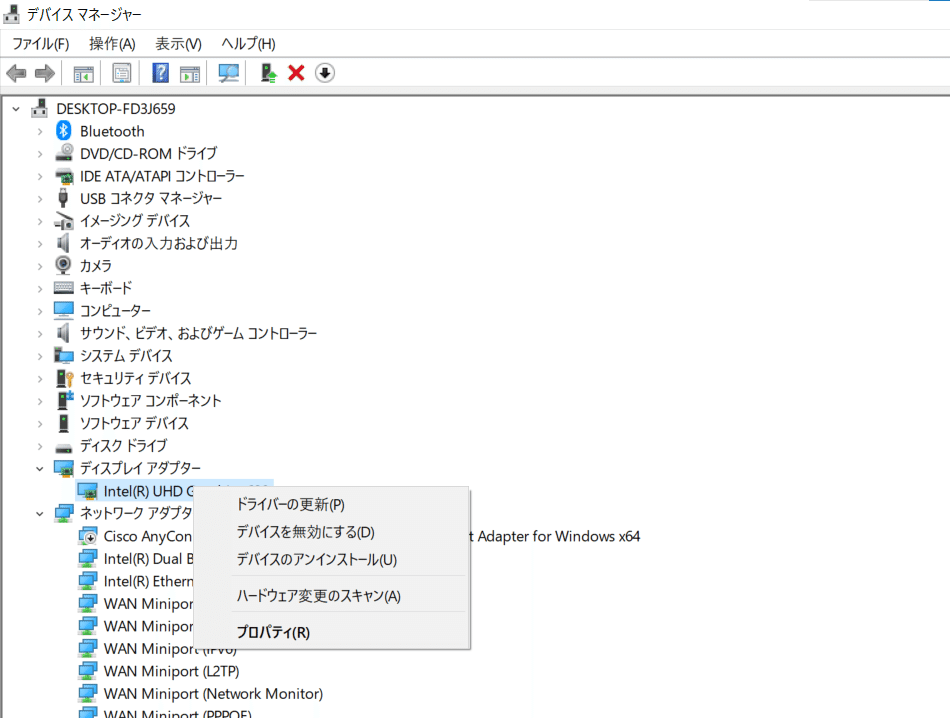
Task: Click the Bluetooth category icon
Action: [64, 131]
